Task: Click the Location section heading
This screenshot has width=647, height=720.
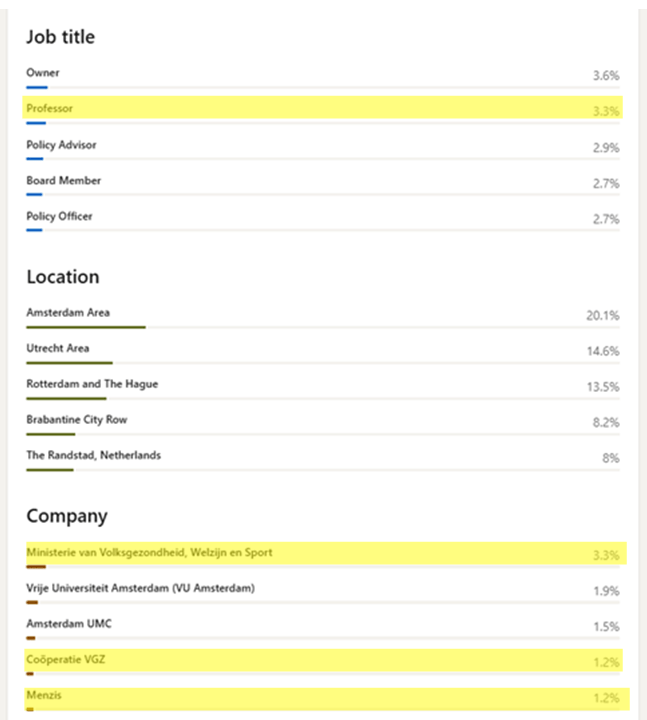Action: 63,277
